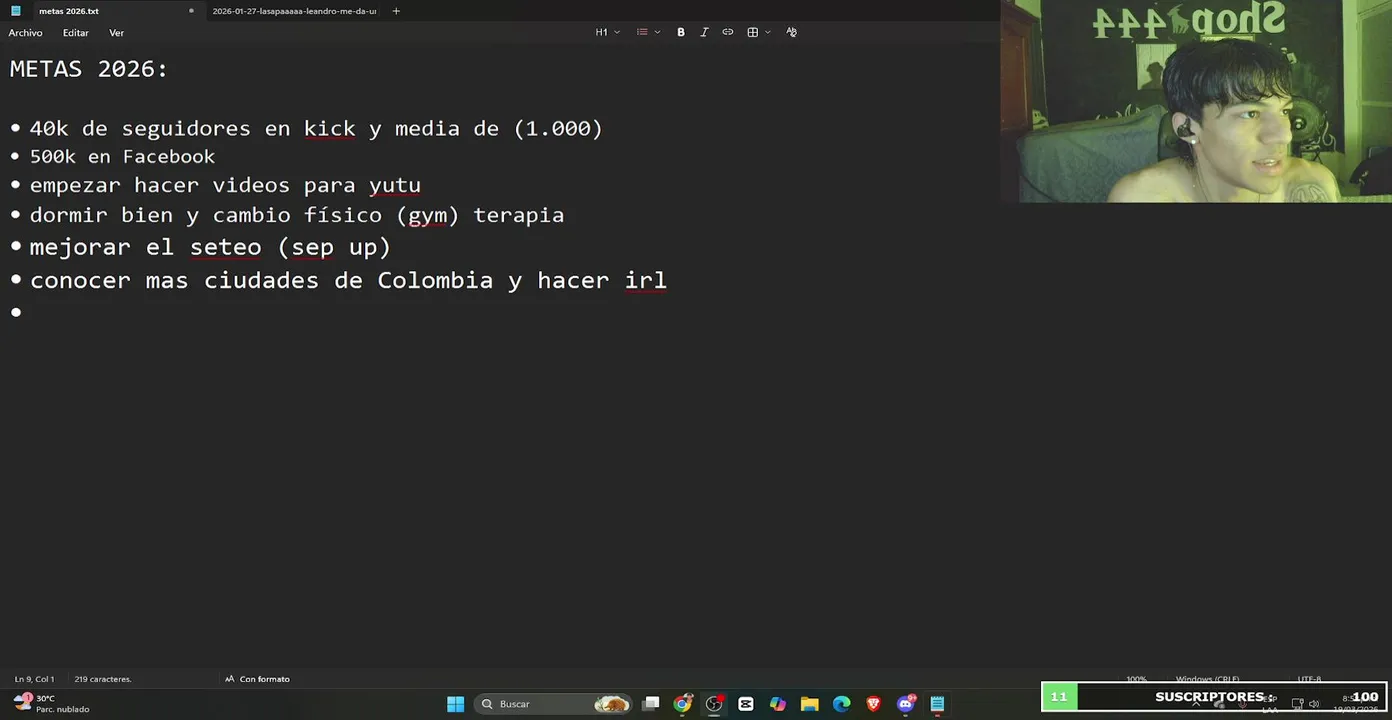Add a new tab with the plus button
The image size is (1392, 720).
point(396,11)
